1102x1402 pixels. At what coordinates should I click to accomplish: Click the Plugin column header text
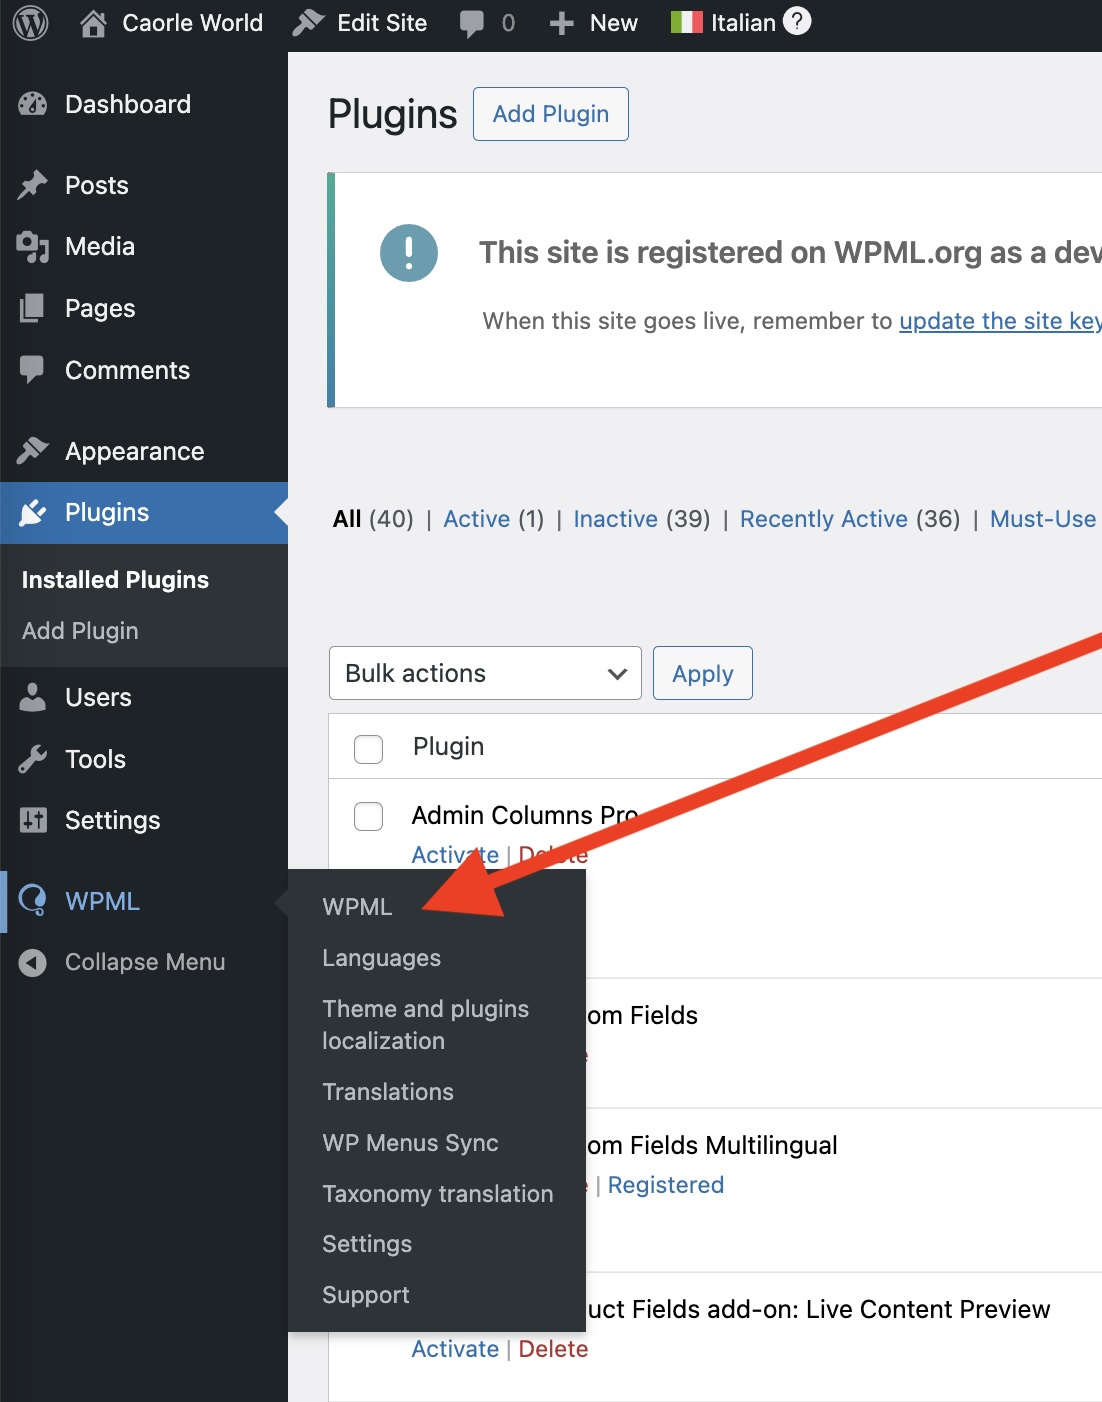pos(448,747)
